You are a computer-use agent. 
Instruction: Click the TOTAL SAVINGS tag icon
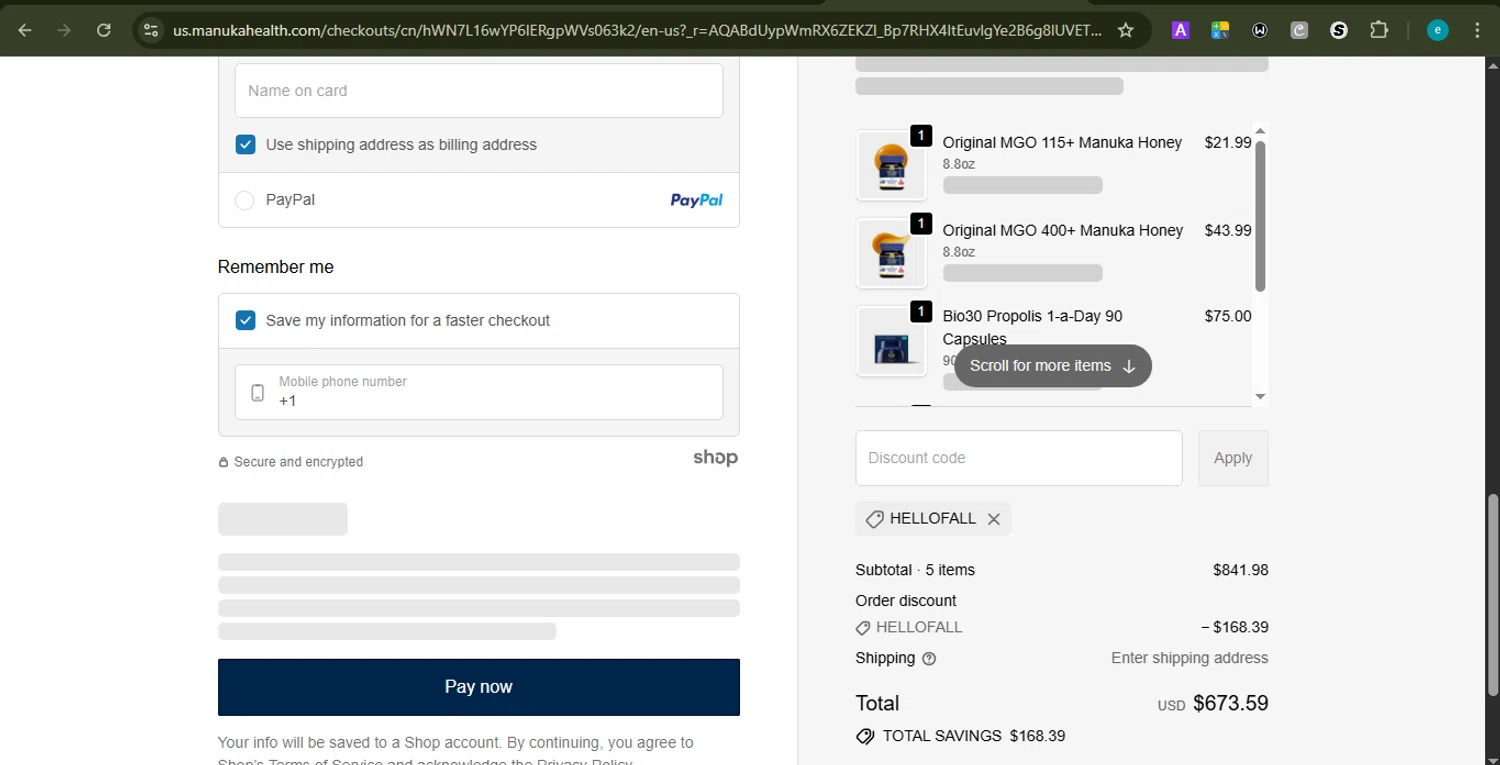[865, 737]
